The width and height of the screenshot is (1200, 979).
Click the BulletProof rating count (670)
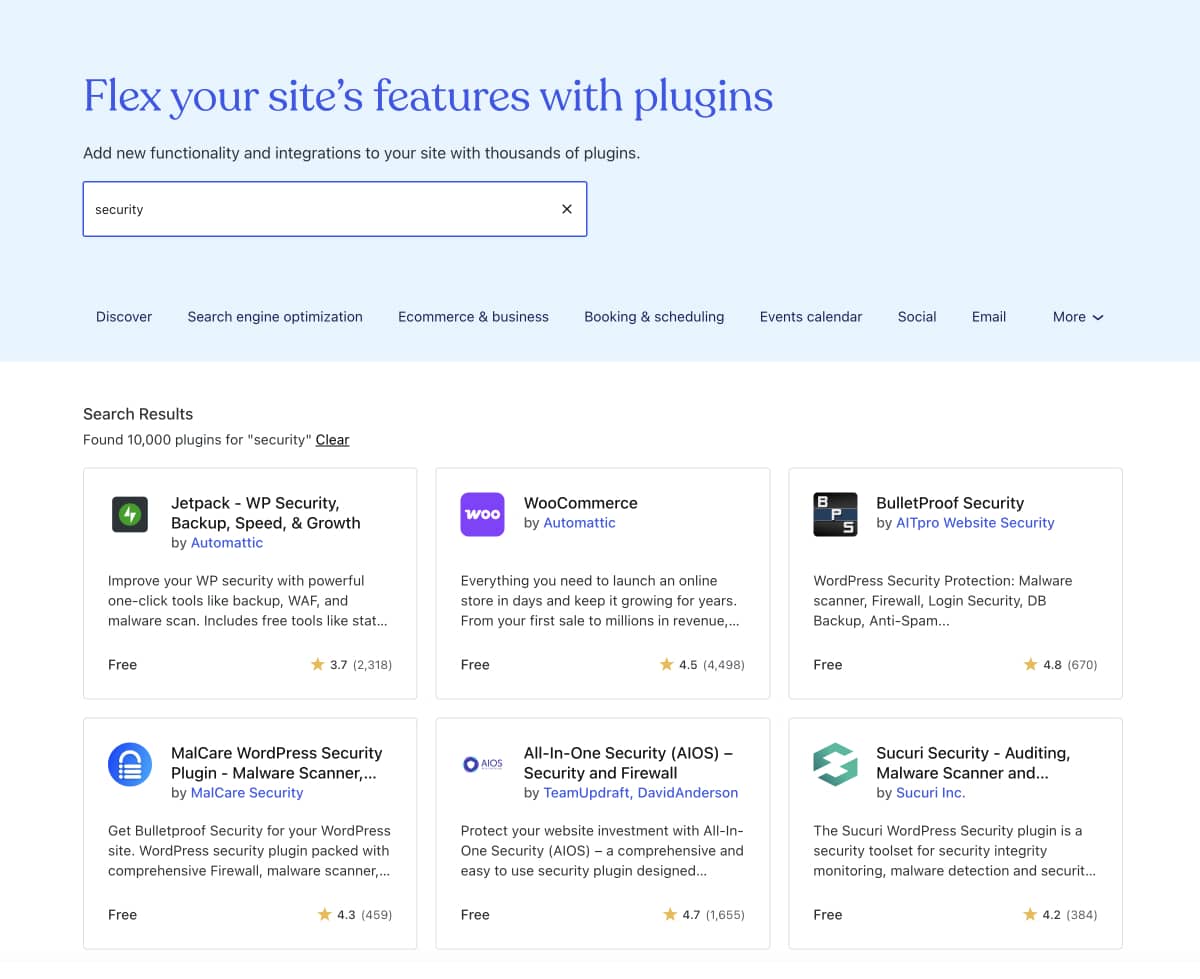[1082, 665]
